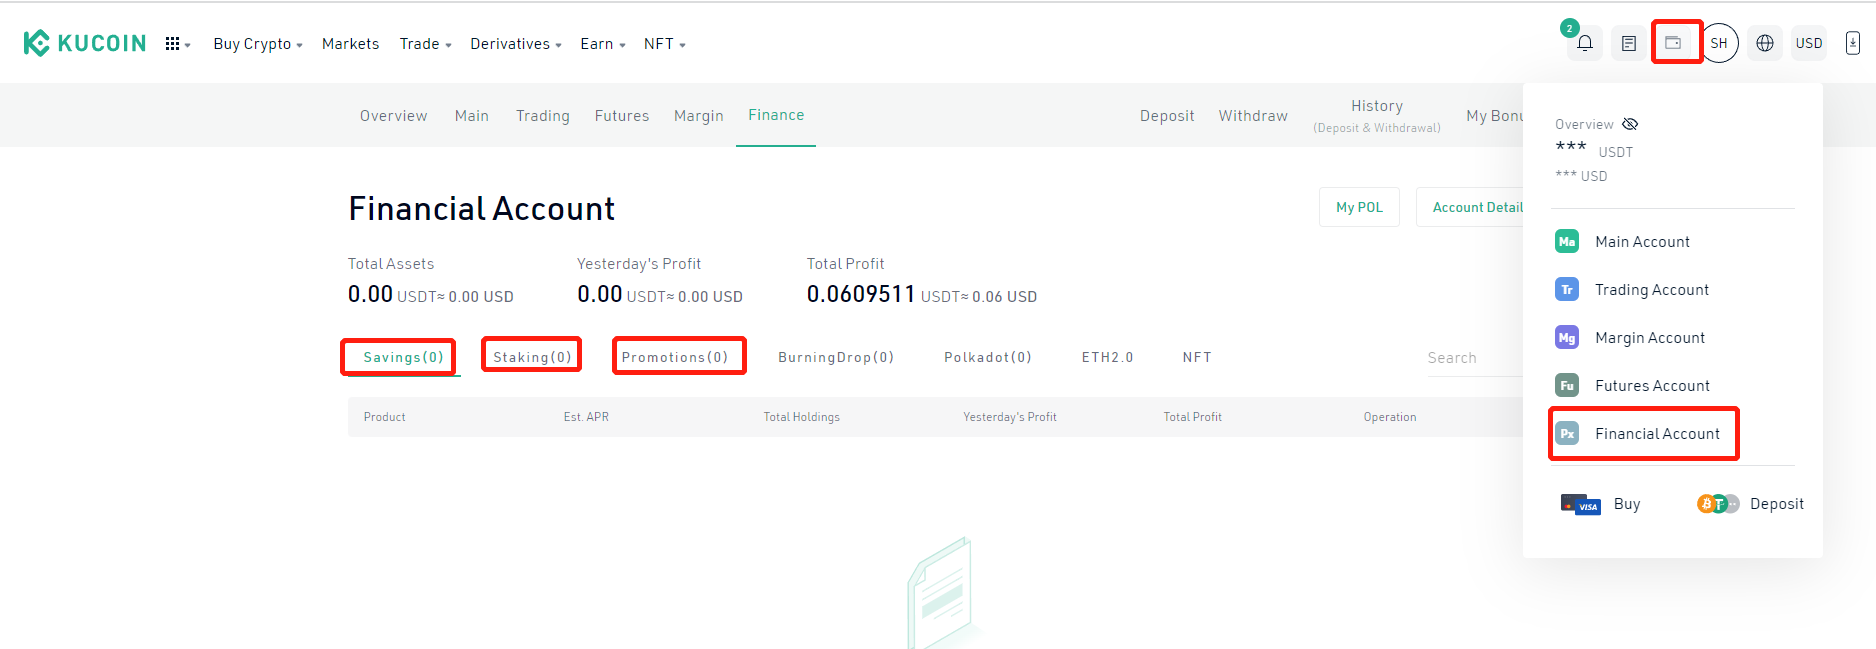The image size is (1876, 649).
Task: Open the orders document icon
Action: (x=1629, y=43)
